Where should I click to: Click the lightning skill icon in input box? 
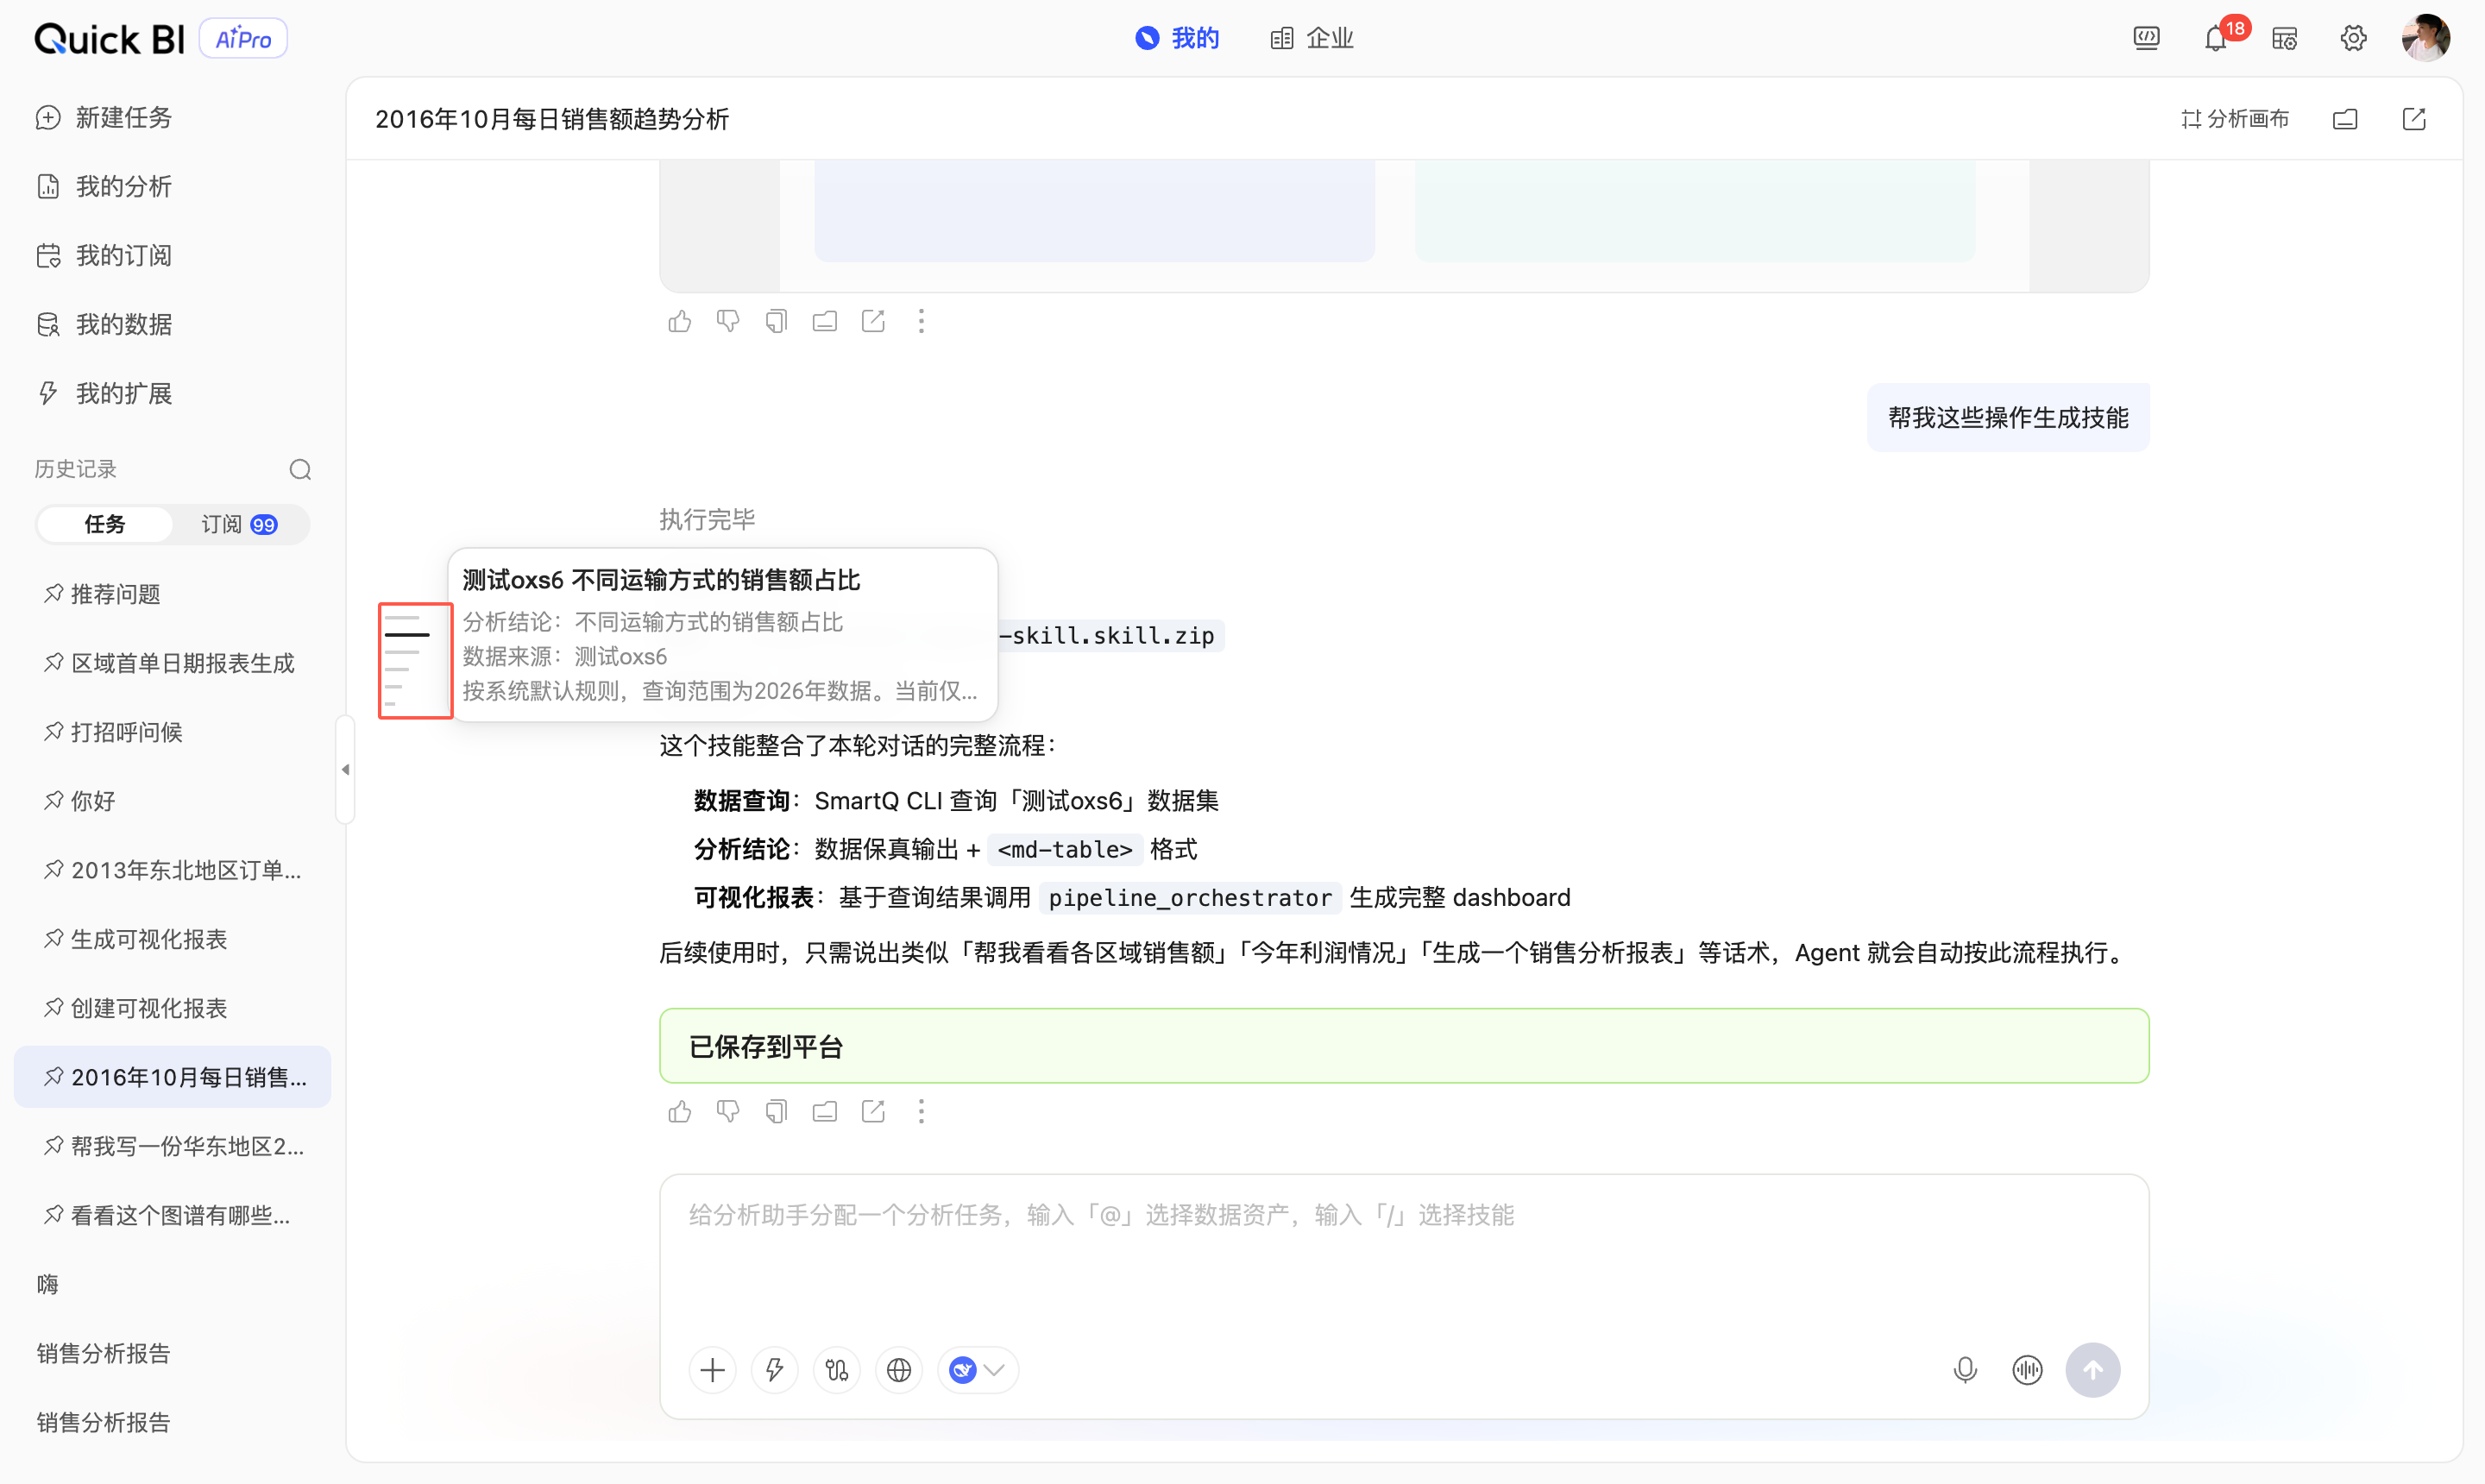(775, 1369)
